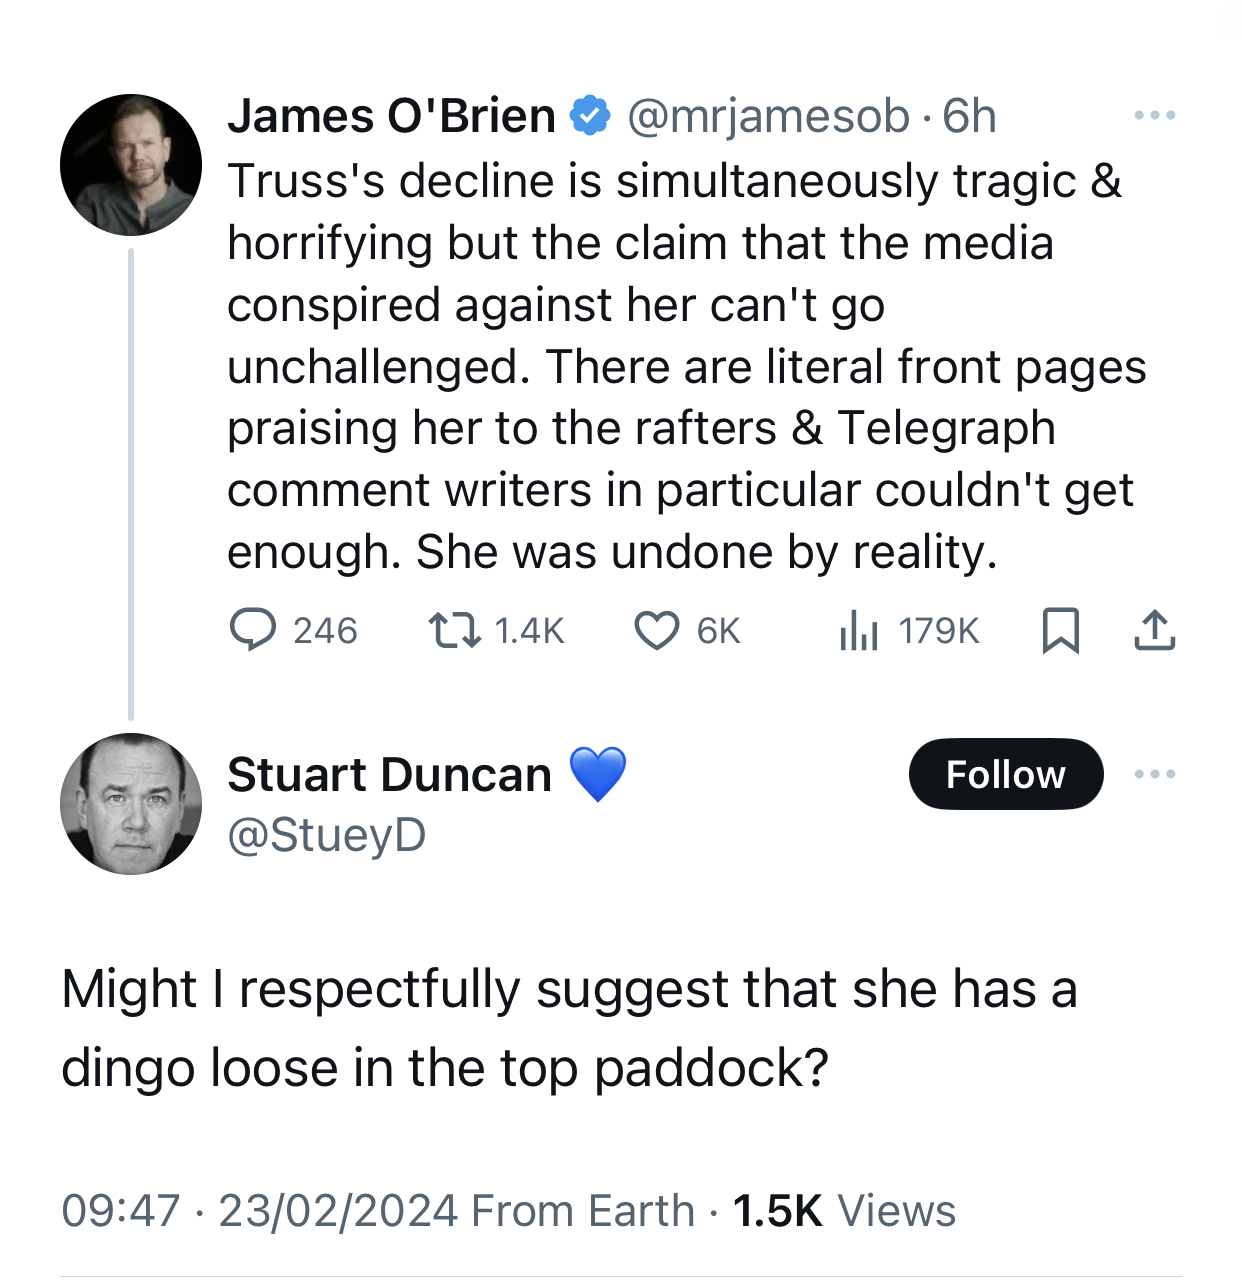Open the @StueyD handle link
Image resolution: width=1242 pixels, height=1286 pixels.
click(x=327, y=835)
